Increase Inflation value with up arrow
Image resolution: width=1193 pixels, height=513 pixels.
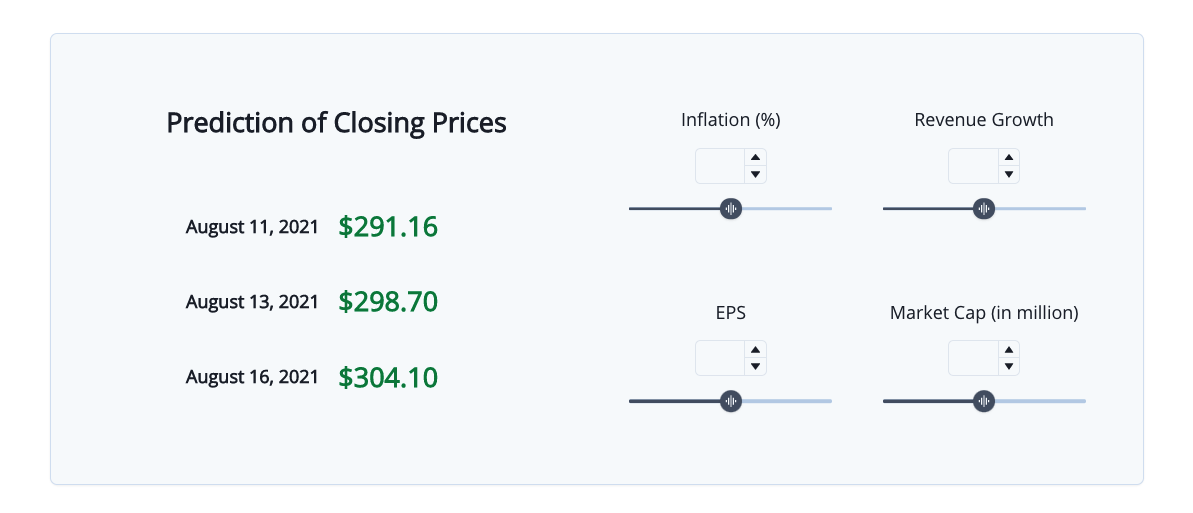[756, 157]
